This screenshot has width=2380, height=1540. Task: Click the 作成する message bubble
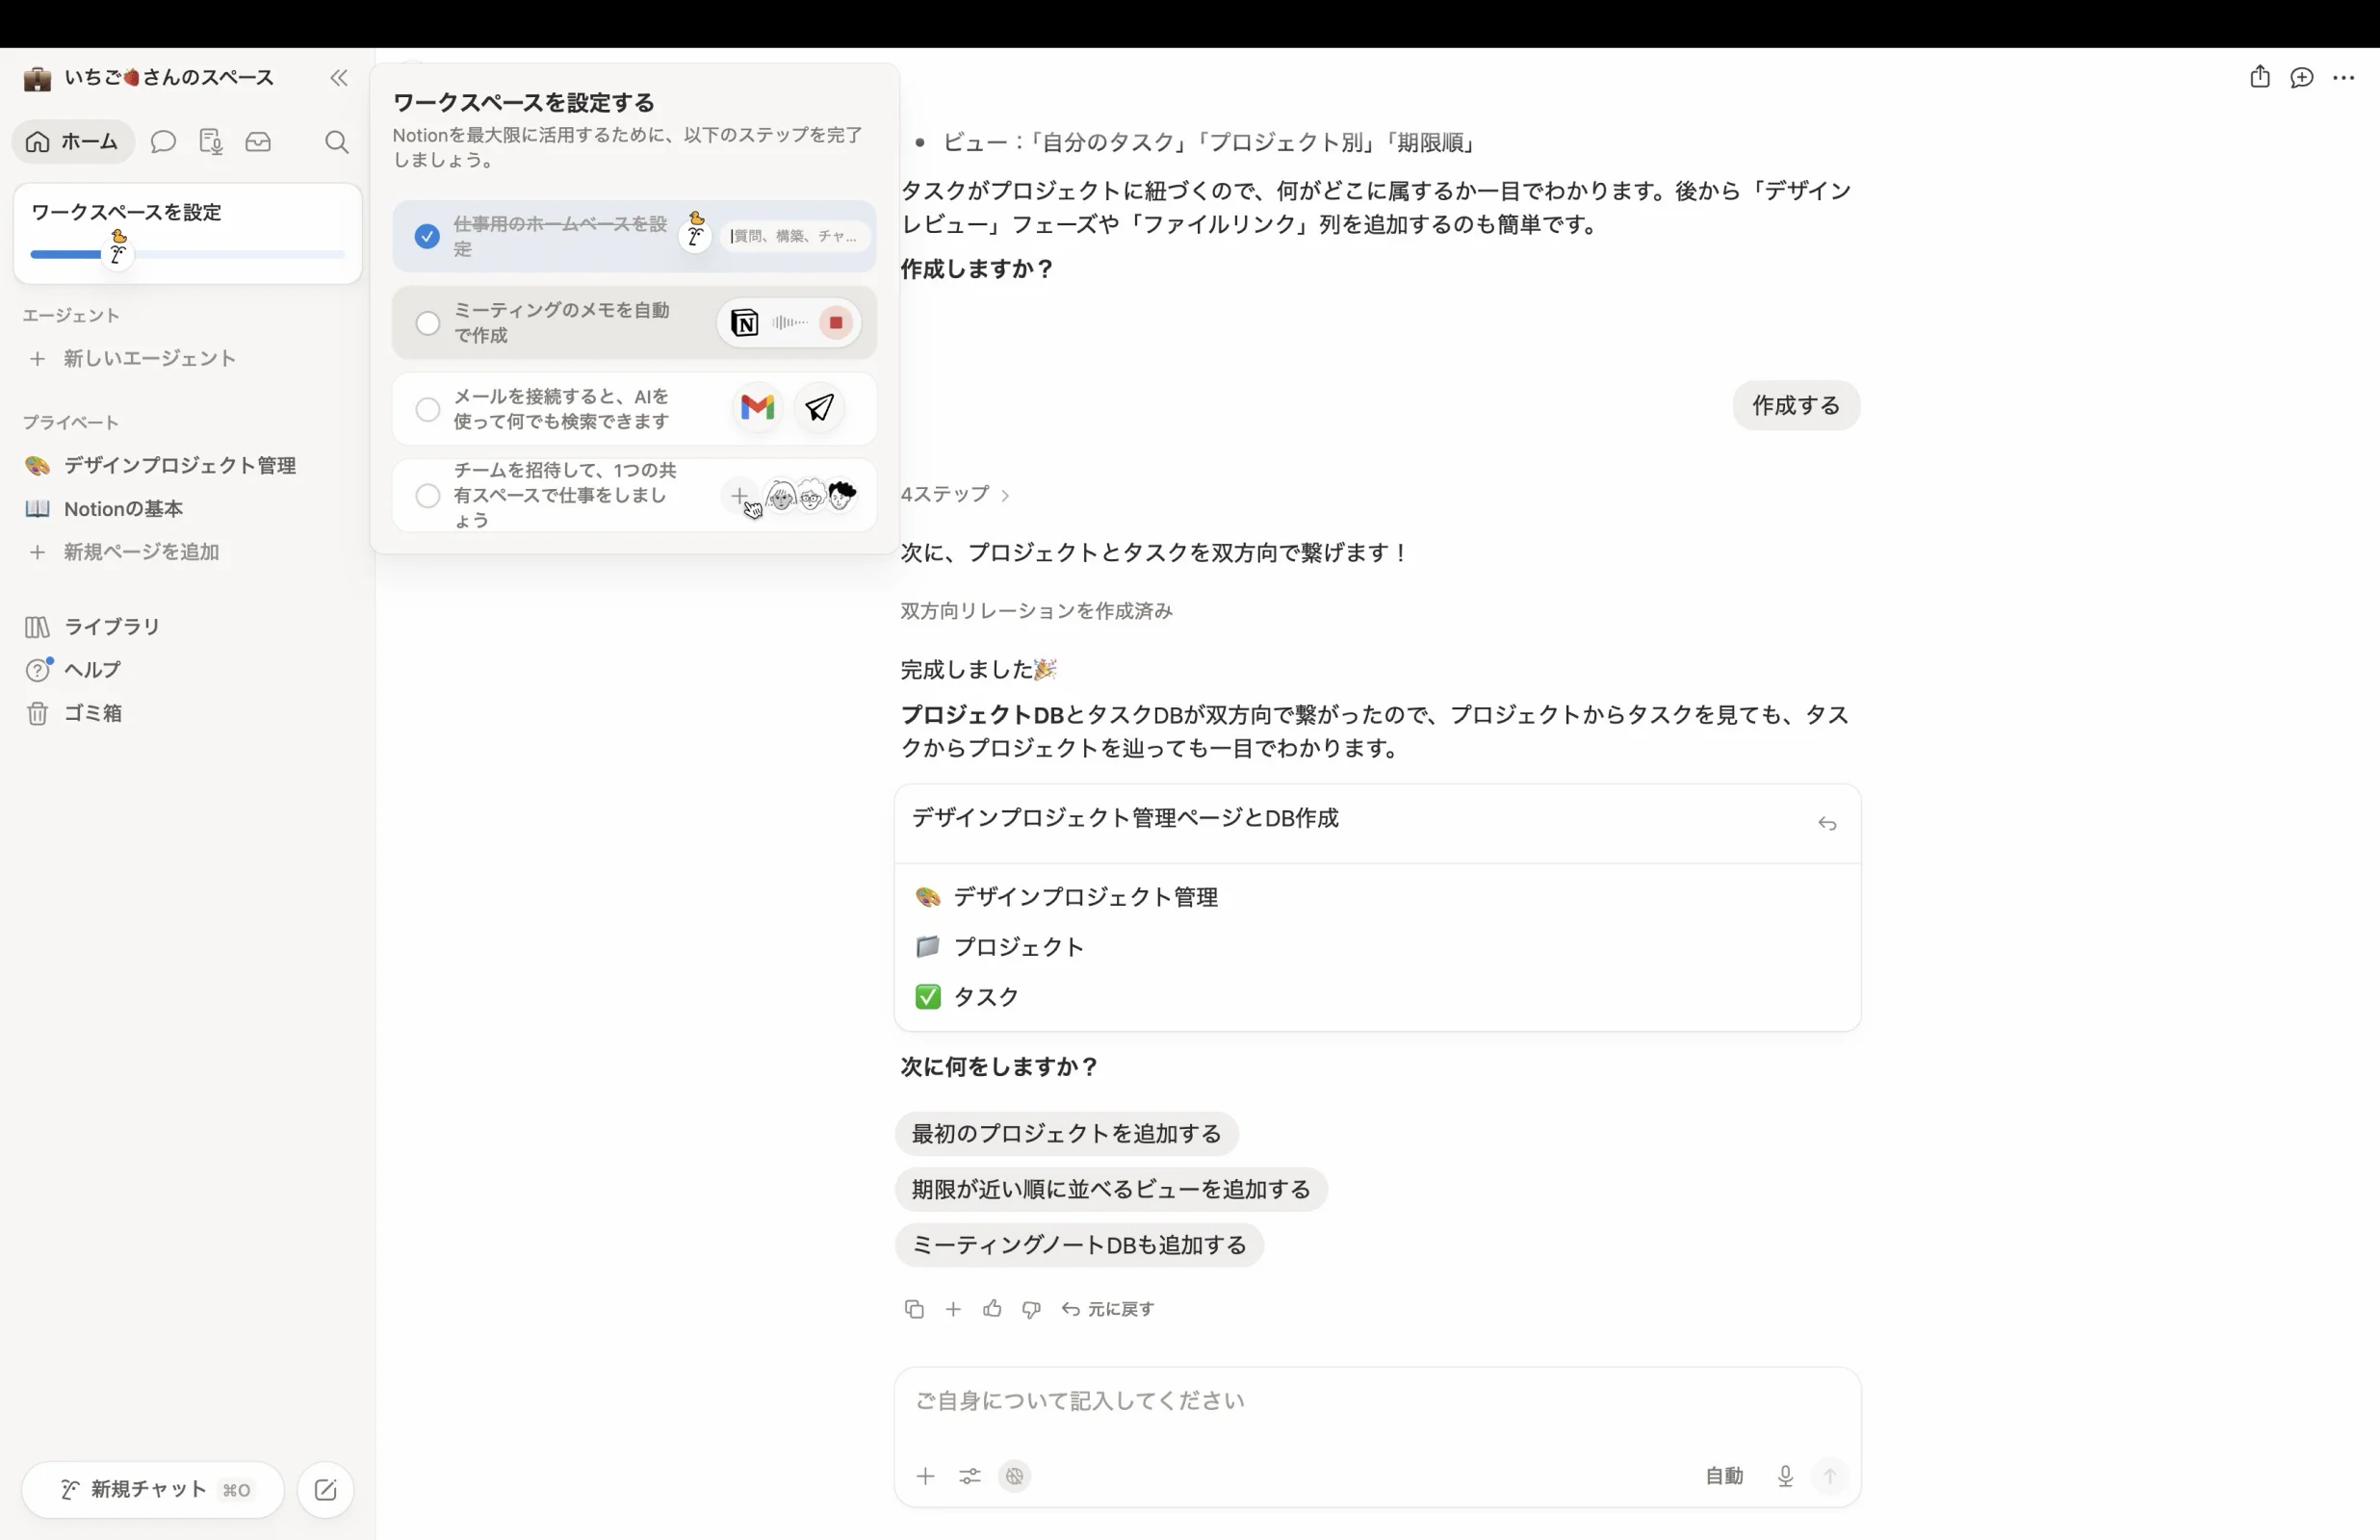[x=1796, y=406]
